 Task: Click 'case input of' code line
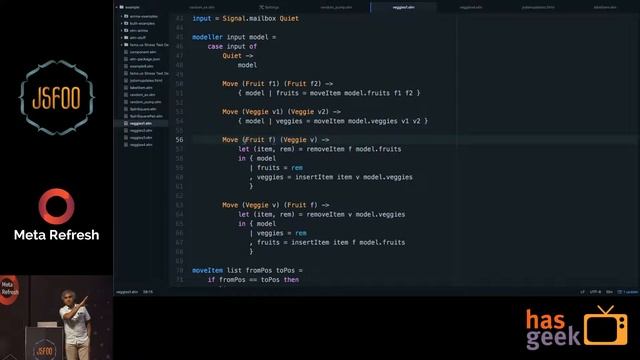point(232,47)
